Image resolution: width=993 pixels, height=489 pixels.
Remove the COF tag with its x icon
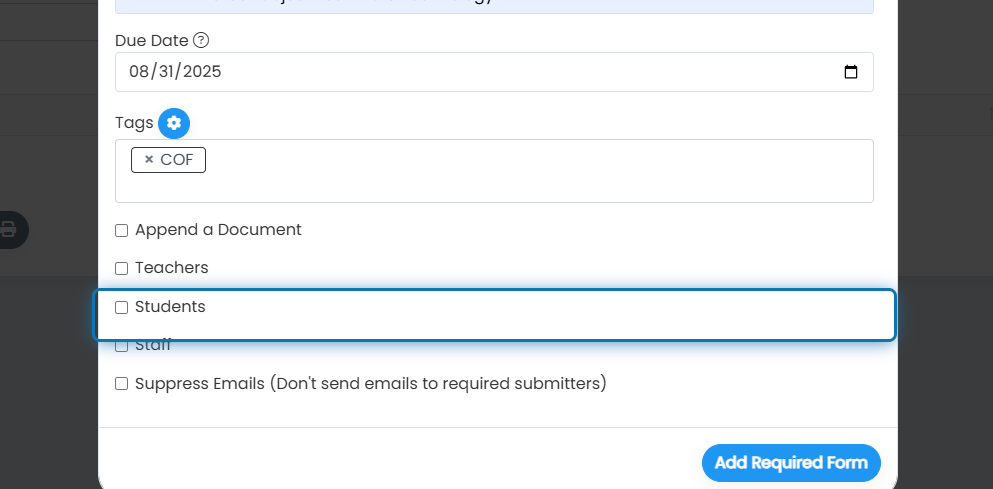149,160
